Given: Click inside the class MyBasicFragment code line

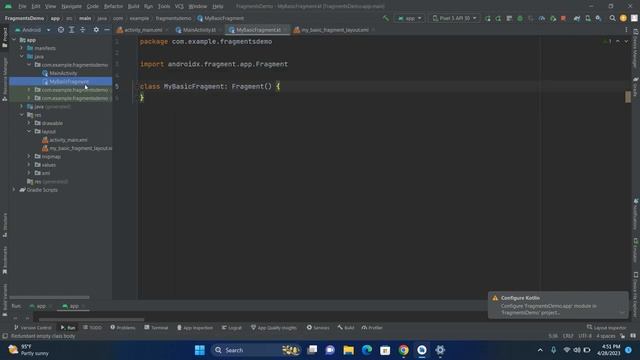Looking at the screenshot, I should 210,87.
